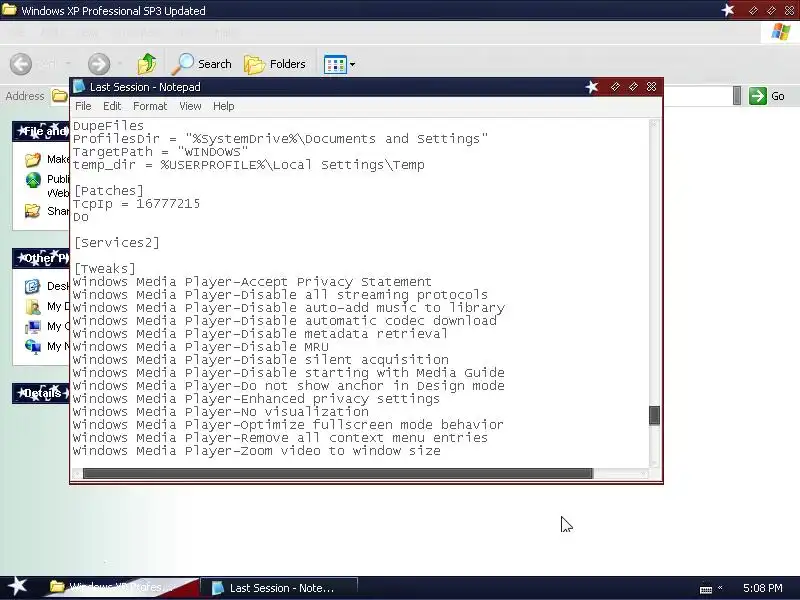This screenshot has width=800, height=600.
Task: Click the Back arrow in Explorer toolbar
Action: [21, 64]
